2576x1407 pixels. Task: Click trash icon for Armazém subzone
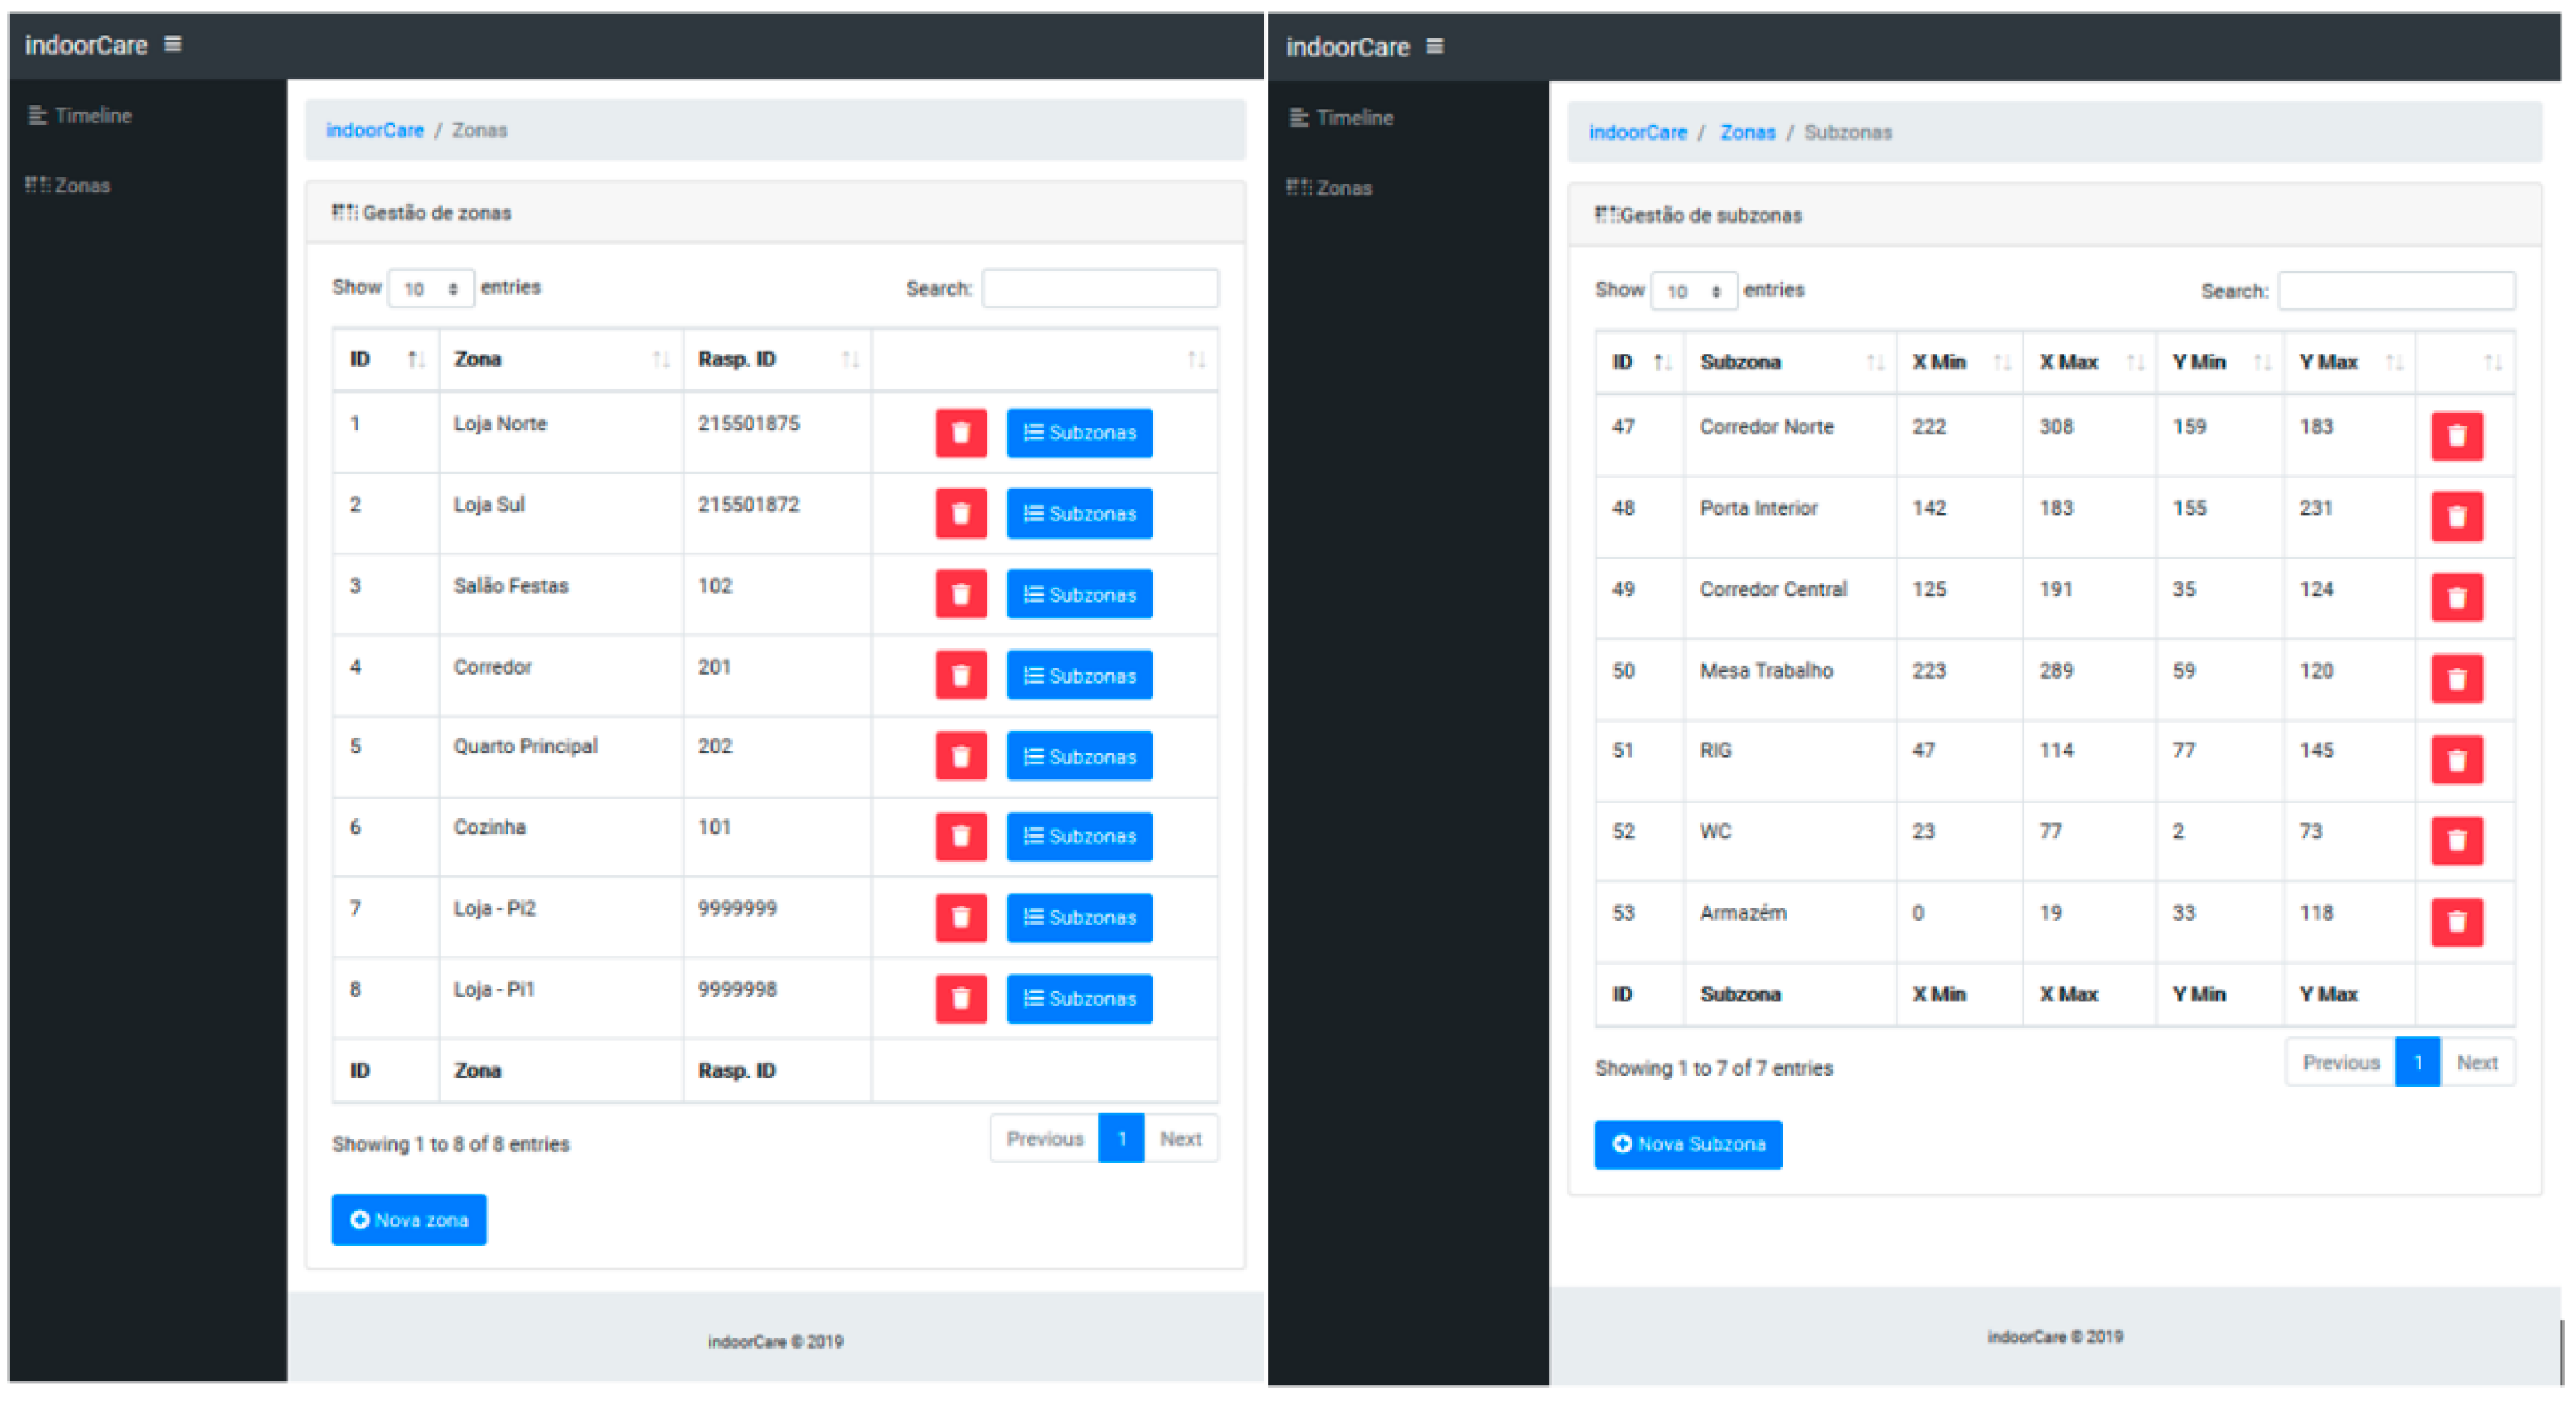pyautogui.click(x=2456, y=922)
